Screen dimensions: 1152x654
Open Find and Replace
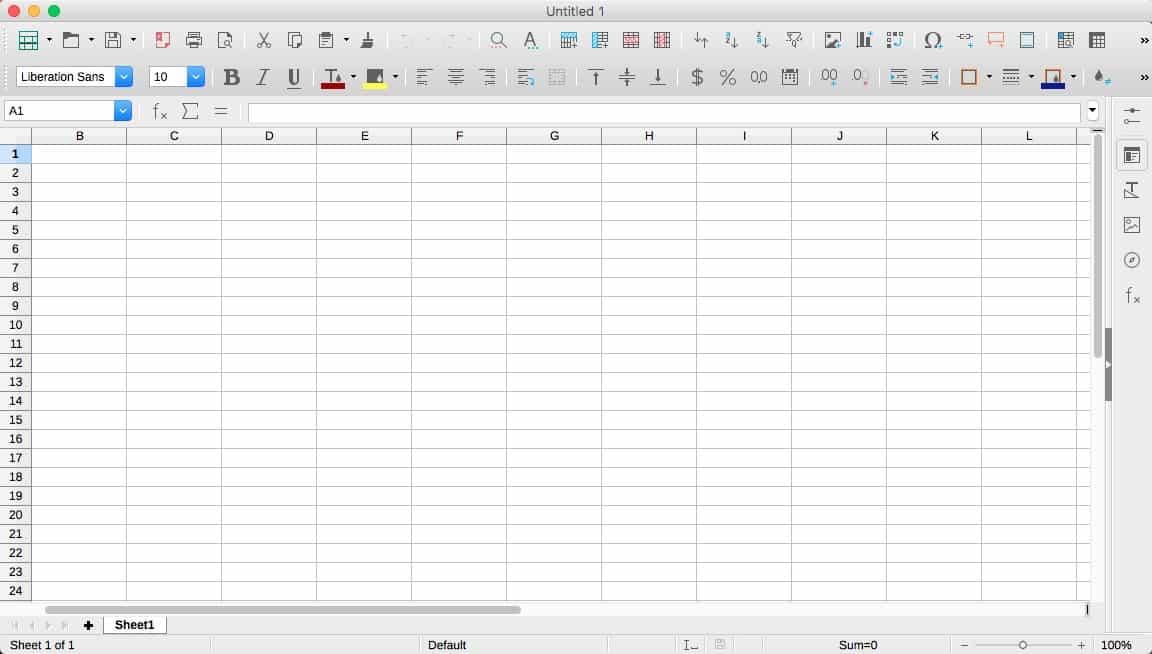pos(498,40)
